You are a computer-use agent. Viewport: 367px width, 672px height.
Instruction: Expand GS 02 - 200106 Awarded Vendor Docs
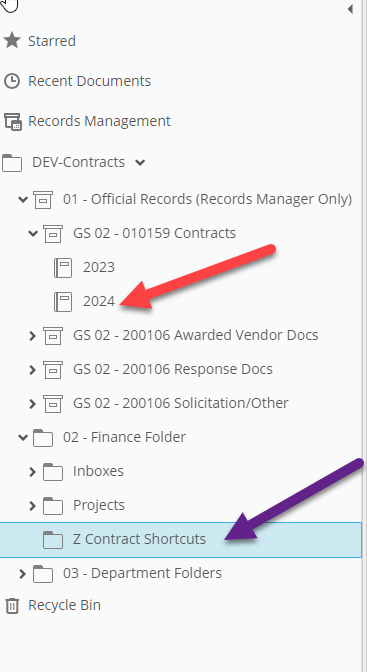32,336
